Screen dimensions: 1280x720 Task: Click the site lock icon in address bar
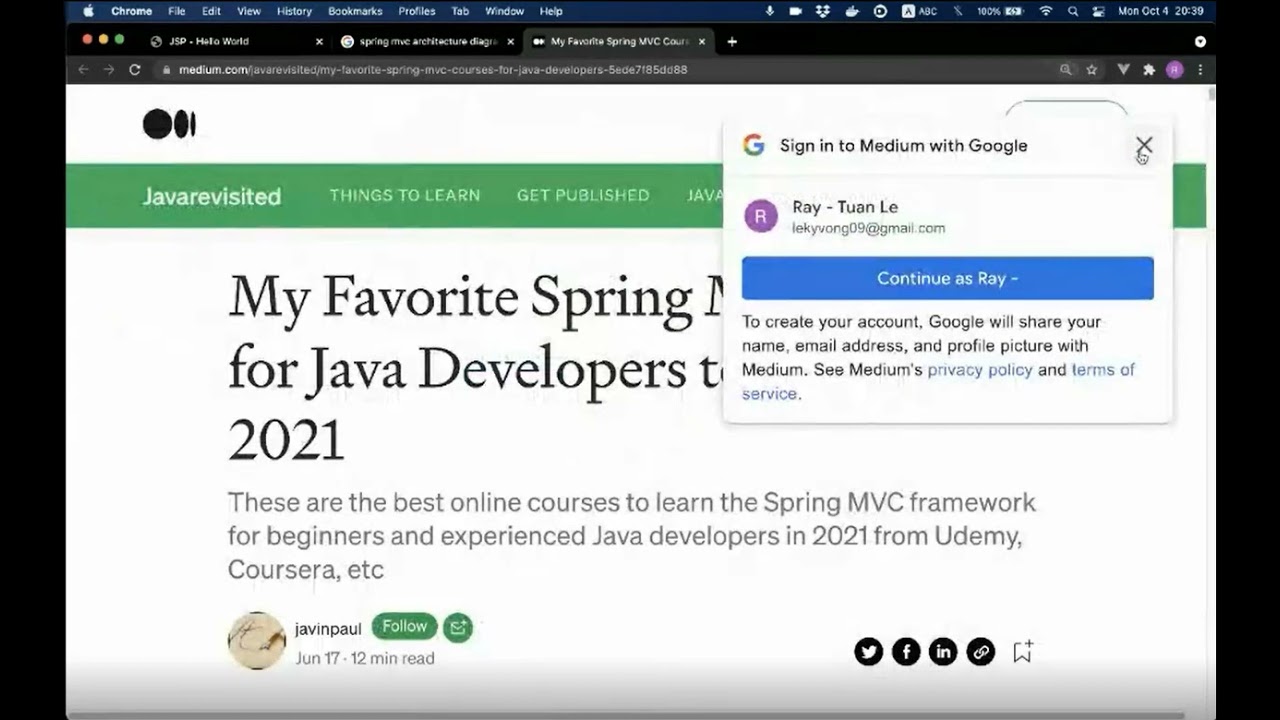click(166, 70)
